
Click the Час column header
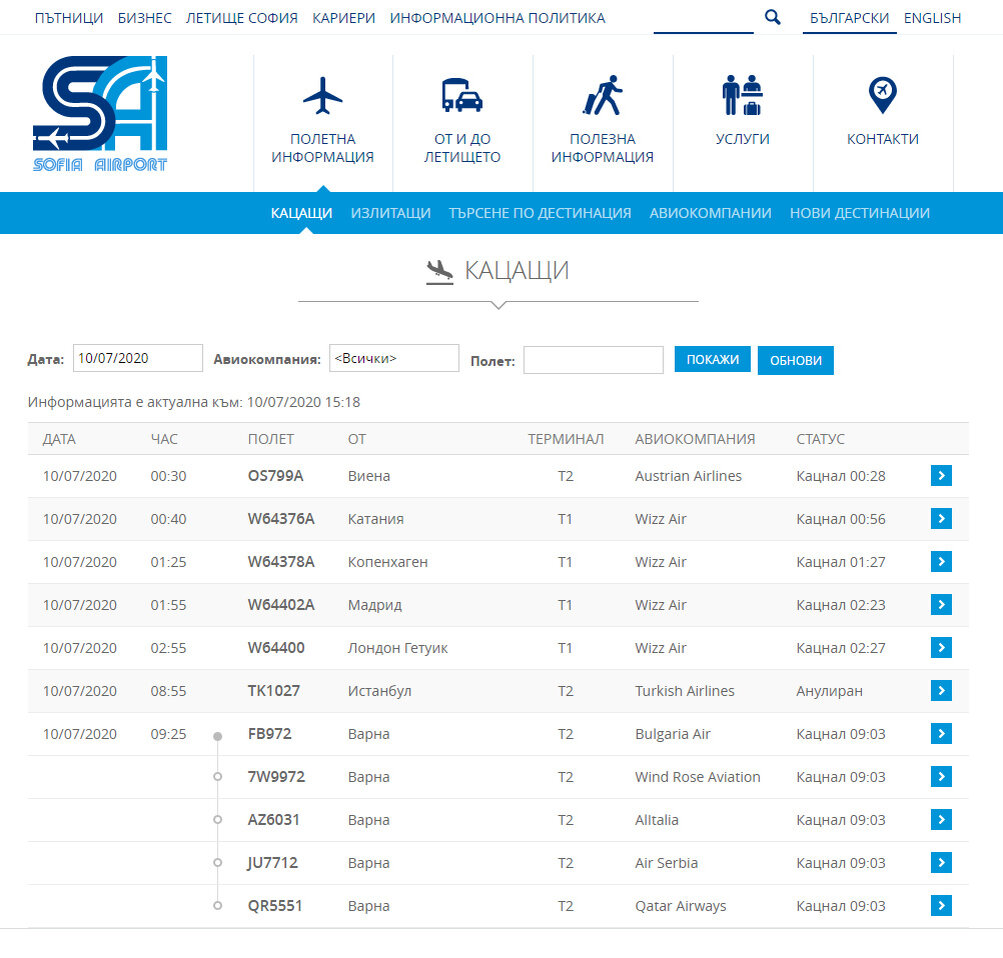[164, 439]
